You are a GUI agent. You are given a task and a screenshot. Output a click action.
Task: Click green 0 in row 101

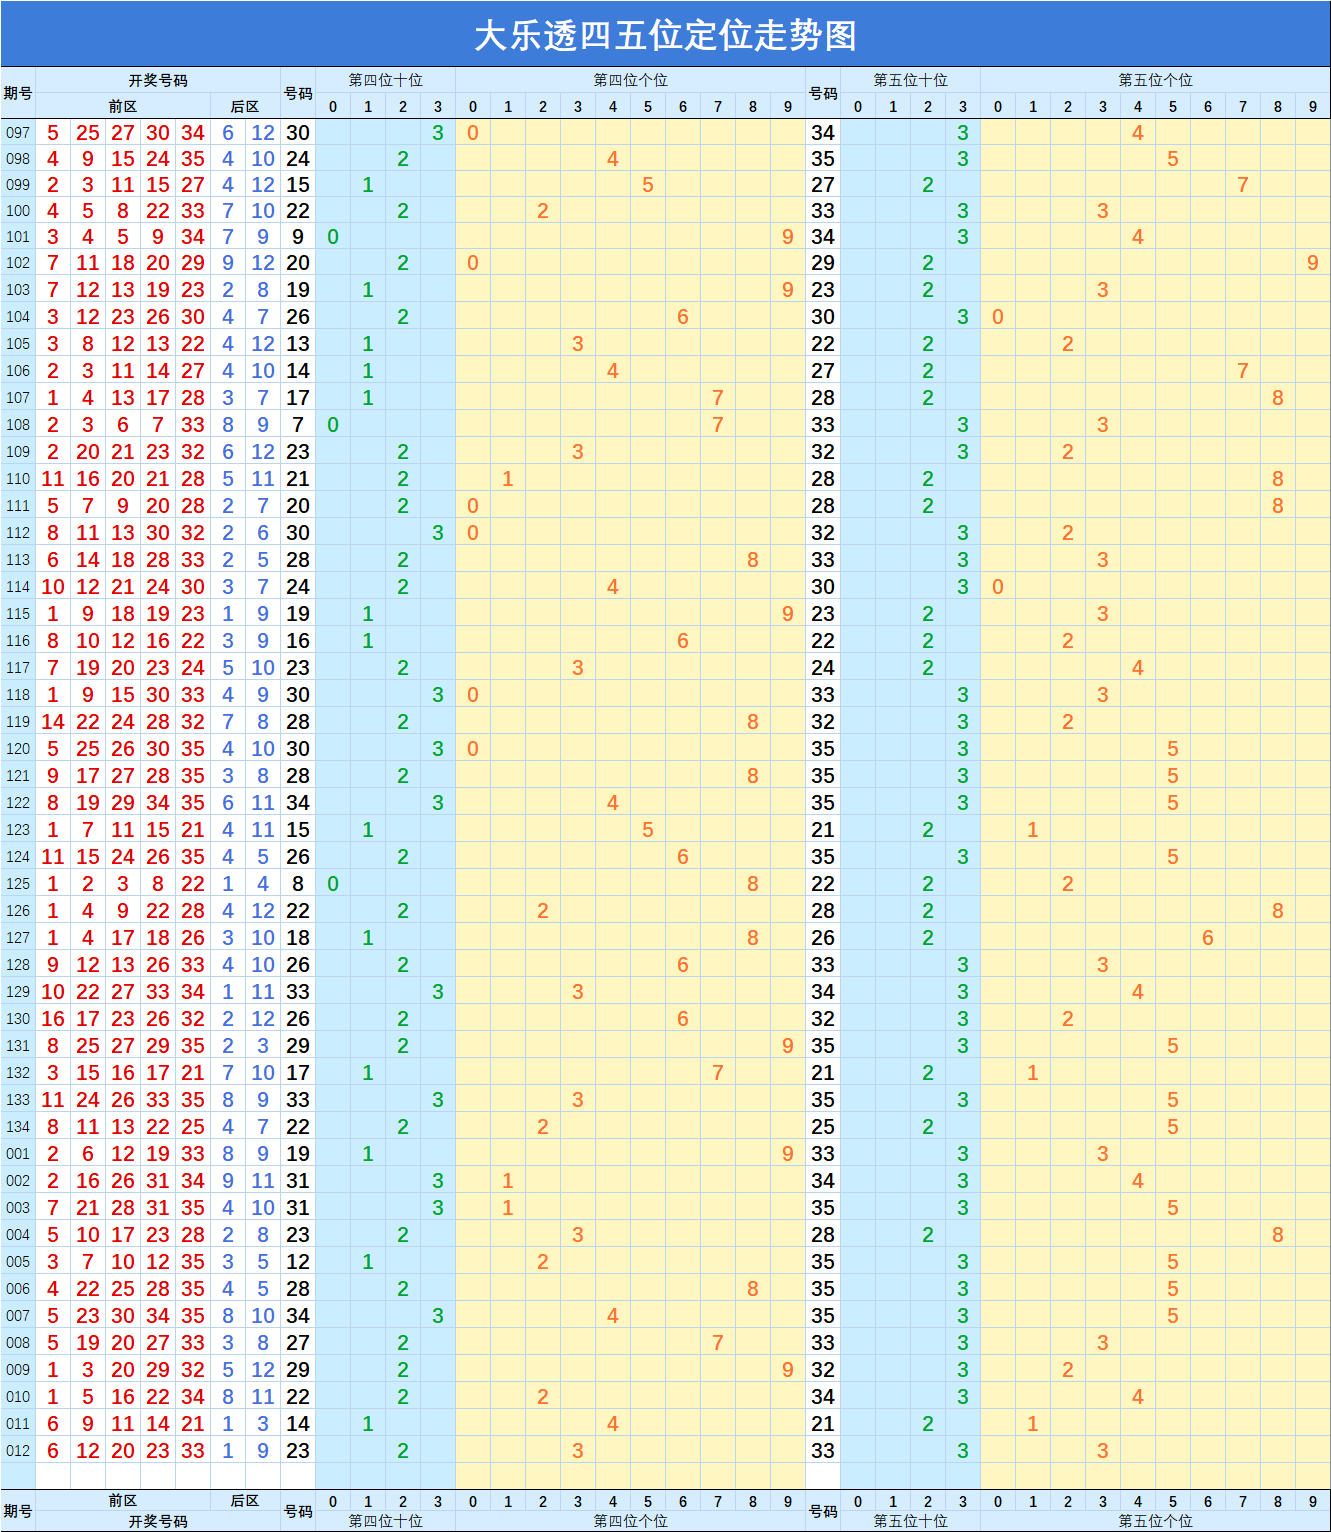[333, 236]
